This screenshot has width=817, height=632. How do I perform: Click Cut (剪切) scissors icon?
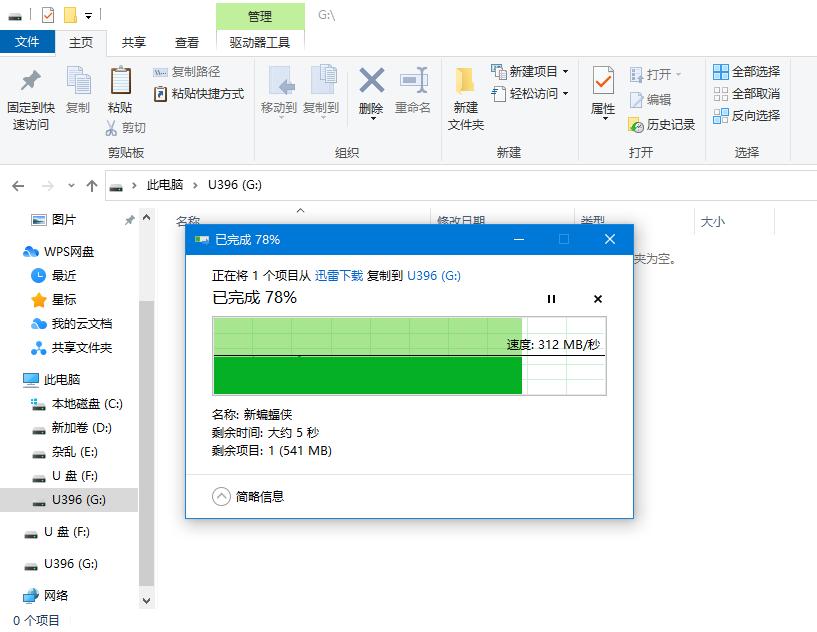[111, 128]
